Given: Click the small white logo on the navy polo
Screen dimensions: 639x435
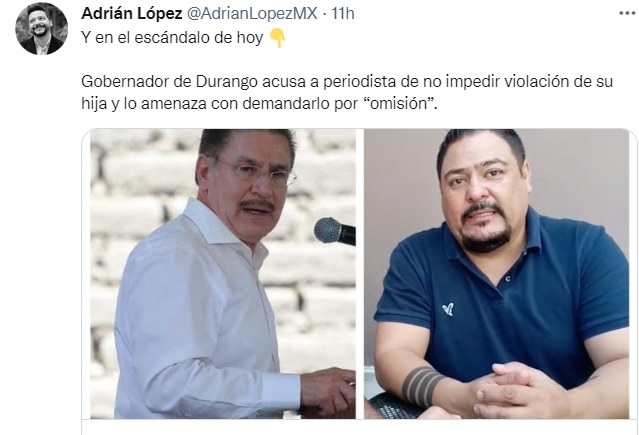Looking at the screenshot, I should click(x=448, y=309).
